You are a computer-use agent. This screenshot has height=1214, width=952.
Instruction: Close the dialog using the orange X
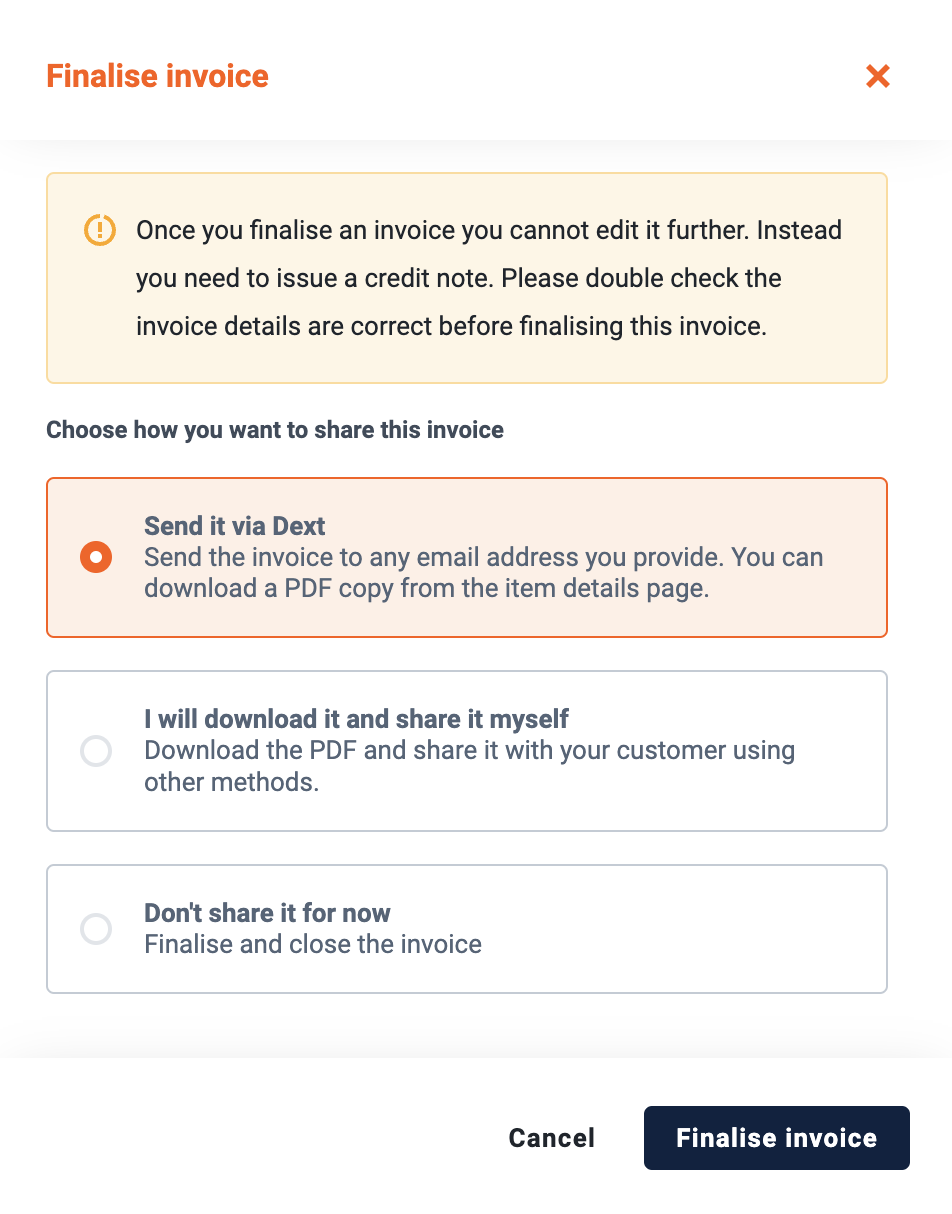click(x=877, y=76)
